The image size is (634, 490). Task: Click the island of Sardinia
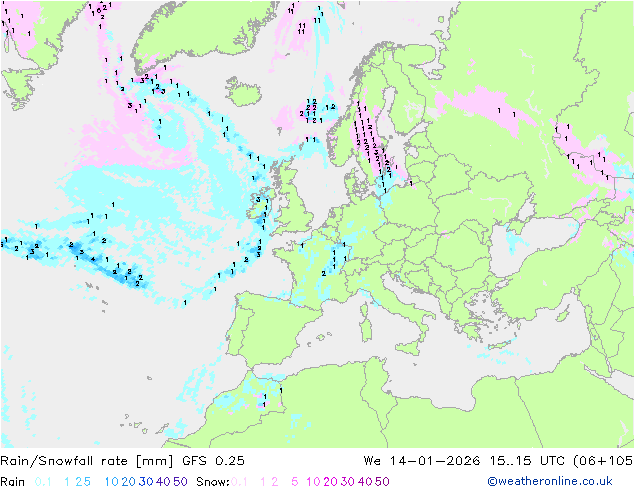366,327
